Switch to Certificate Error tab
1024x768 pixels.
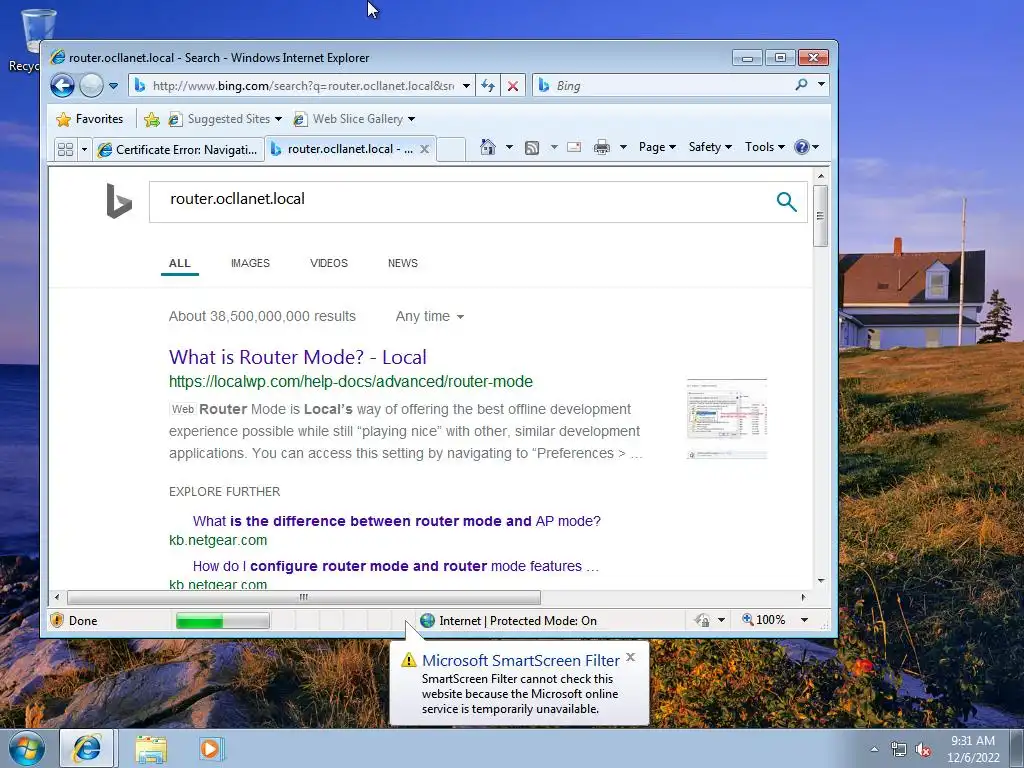pos(178,150)
